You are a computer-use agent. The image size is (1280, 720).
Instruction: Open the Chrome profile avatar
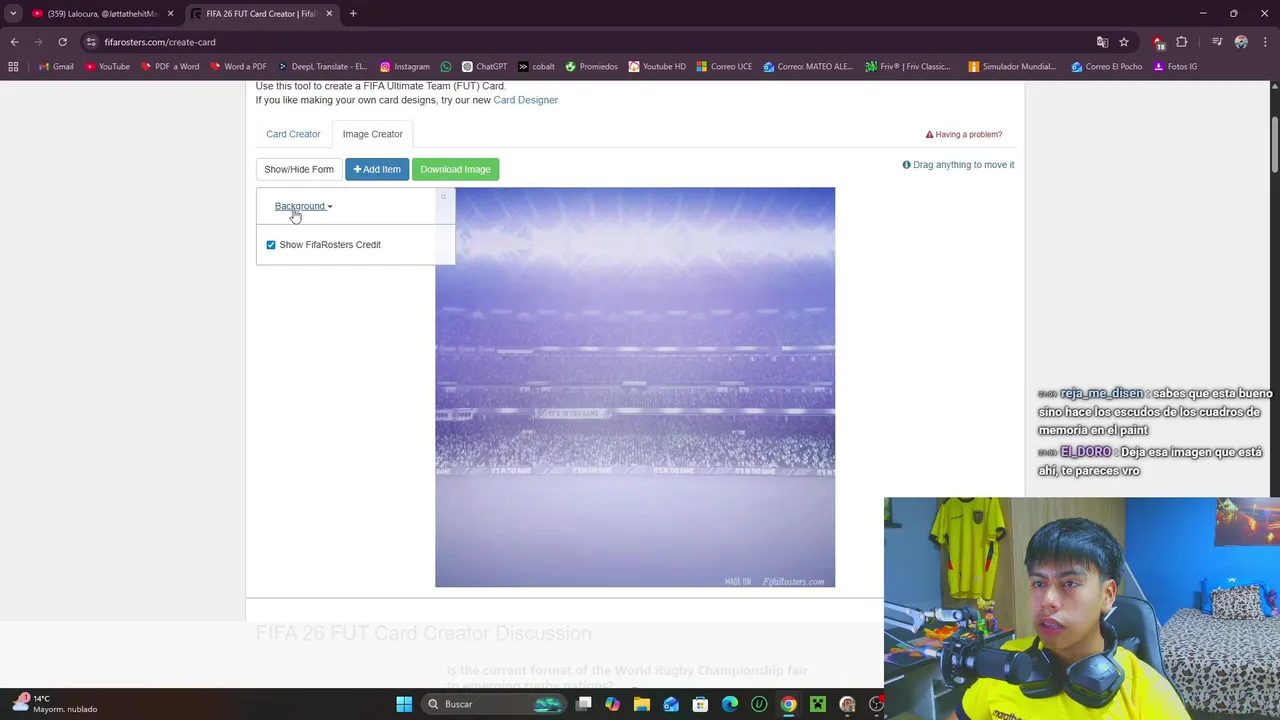pyautogui.click(x=1241, y=42)
